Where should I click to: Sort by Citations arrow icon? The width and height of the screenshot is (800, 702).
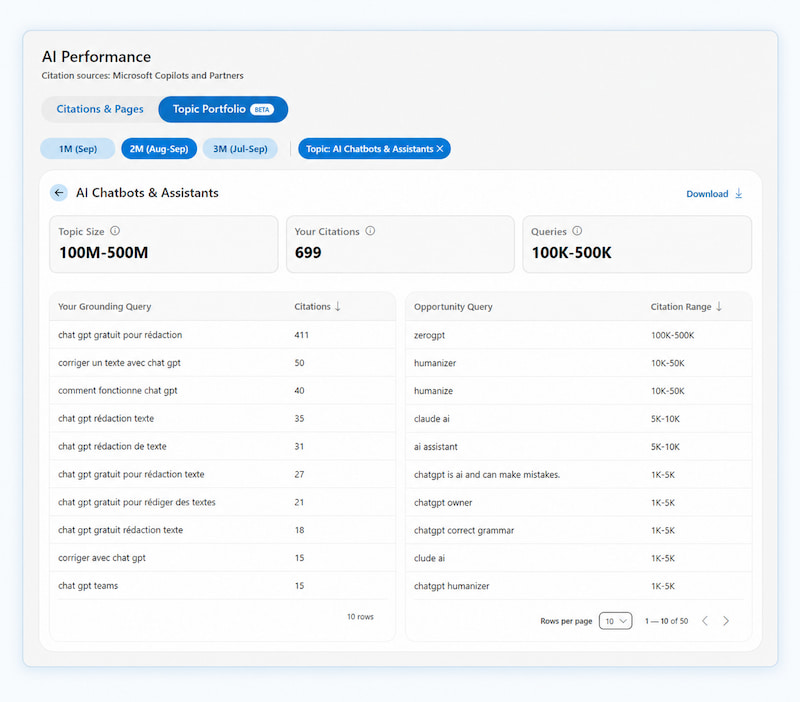point(338,307)
